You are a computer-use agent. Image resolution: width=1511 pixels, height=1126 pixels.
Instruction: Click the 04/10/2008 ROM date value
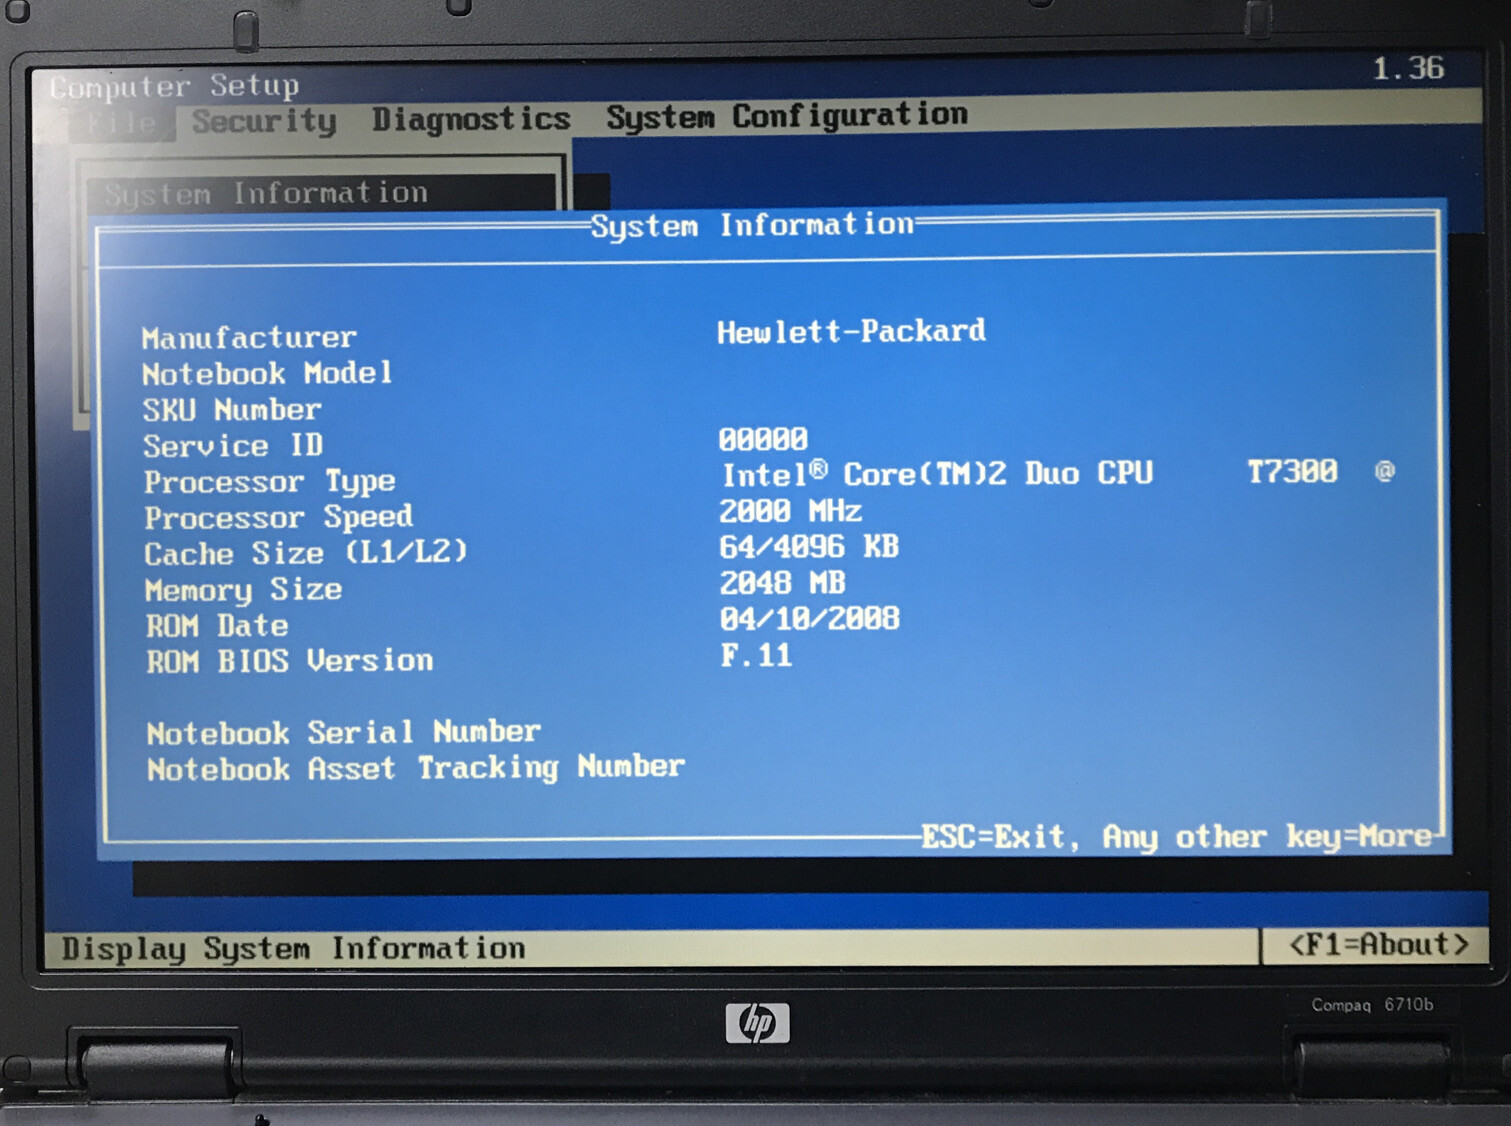coord(810,619)
